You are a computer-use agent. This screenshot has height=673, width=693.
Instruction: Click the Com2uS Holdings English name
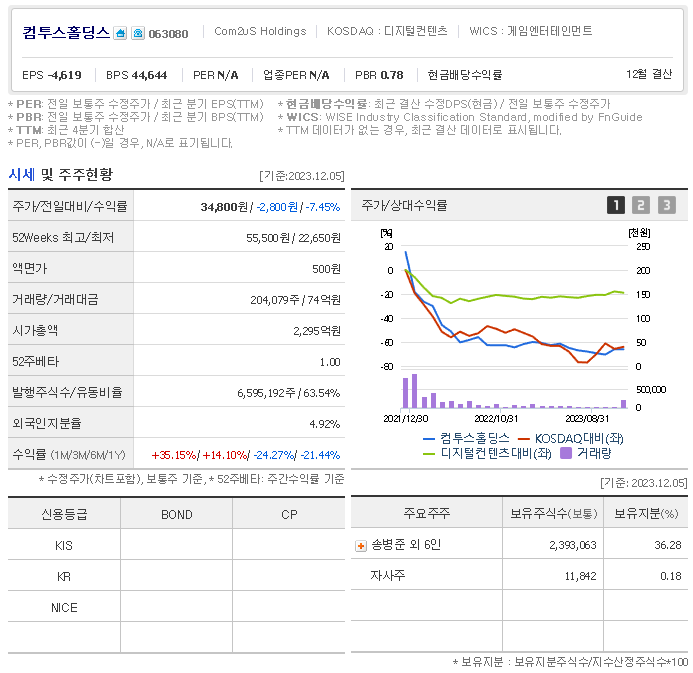(260, 31)
